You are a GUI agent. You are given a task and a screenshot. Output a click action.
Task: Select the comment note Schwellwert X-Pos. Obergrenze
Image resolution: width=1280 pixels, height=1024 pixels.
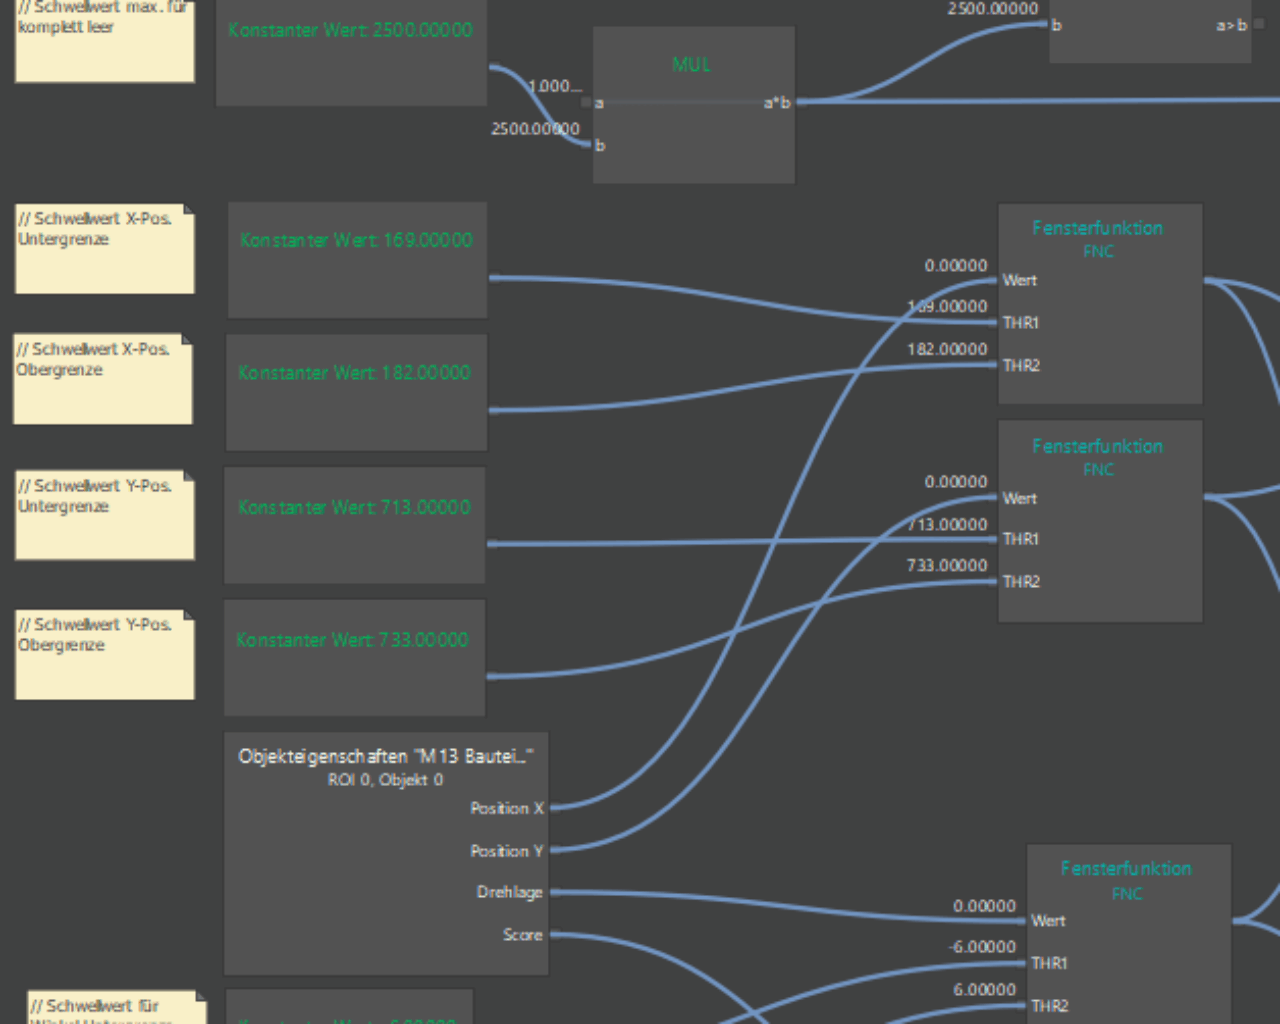tap(103, 379)
